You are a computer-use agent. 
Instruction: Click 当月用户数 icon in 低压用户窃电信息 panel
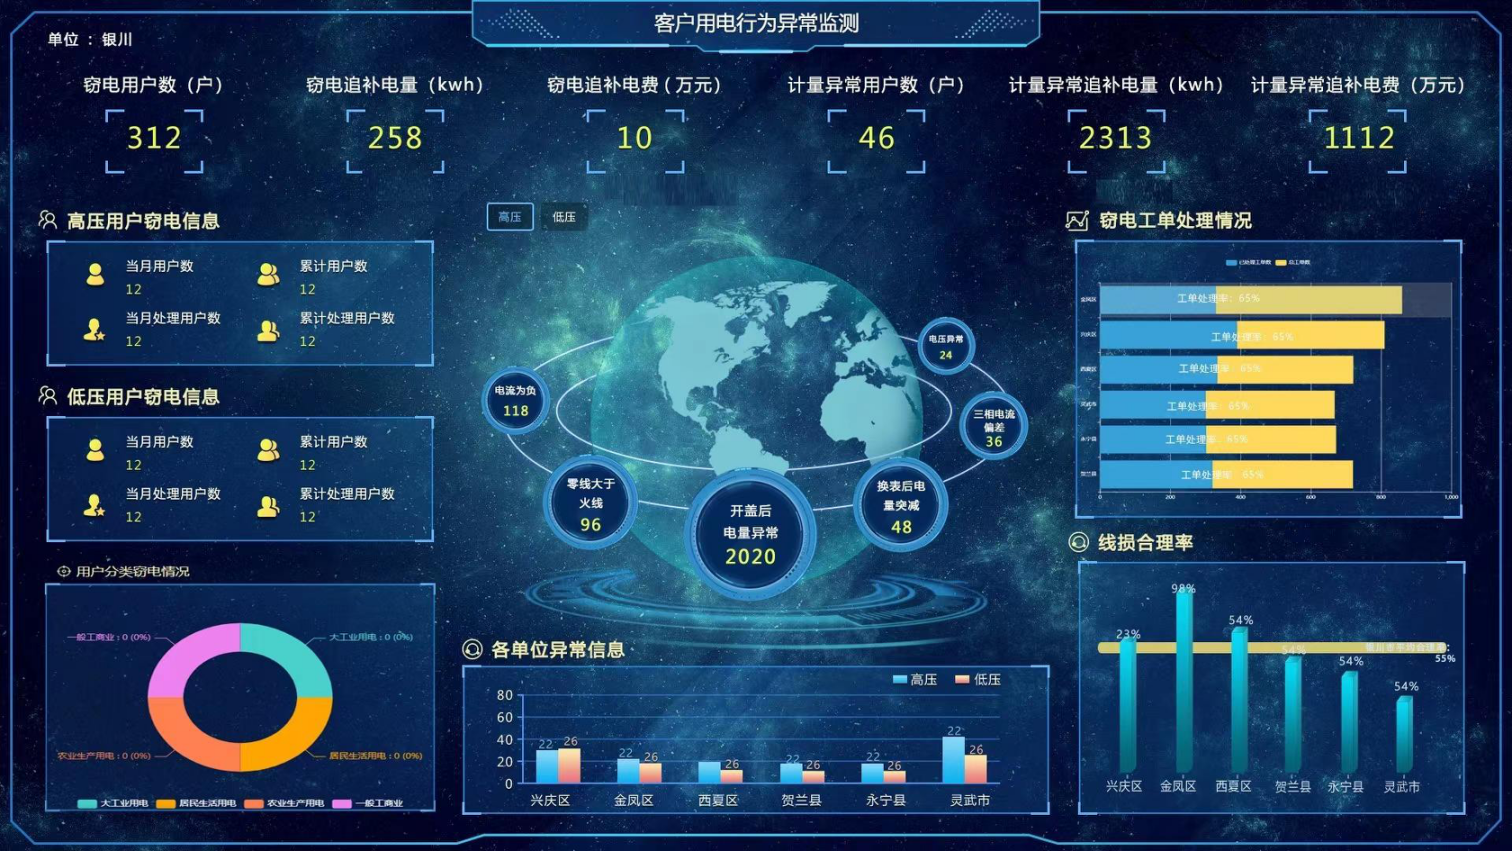[95, 450]
